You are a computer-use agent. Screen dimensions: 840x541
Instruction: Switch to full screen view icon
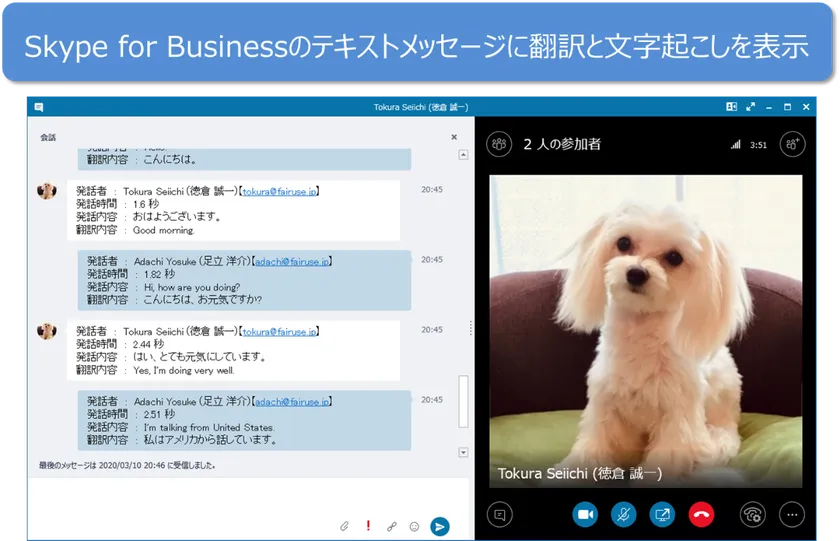click(x=751, y=107)
